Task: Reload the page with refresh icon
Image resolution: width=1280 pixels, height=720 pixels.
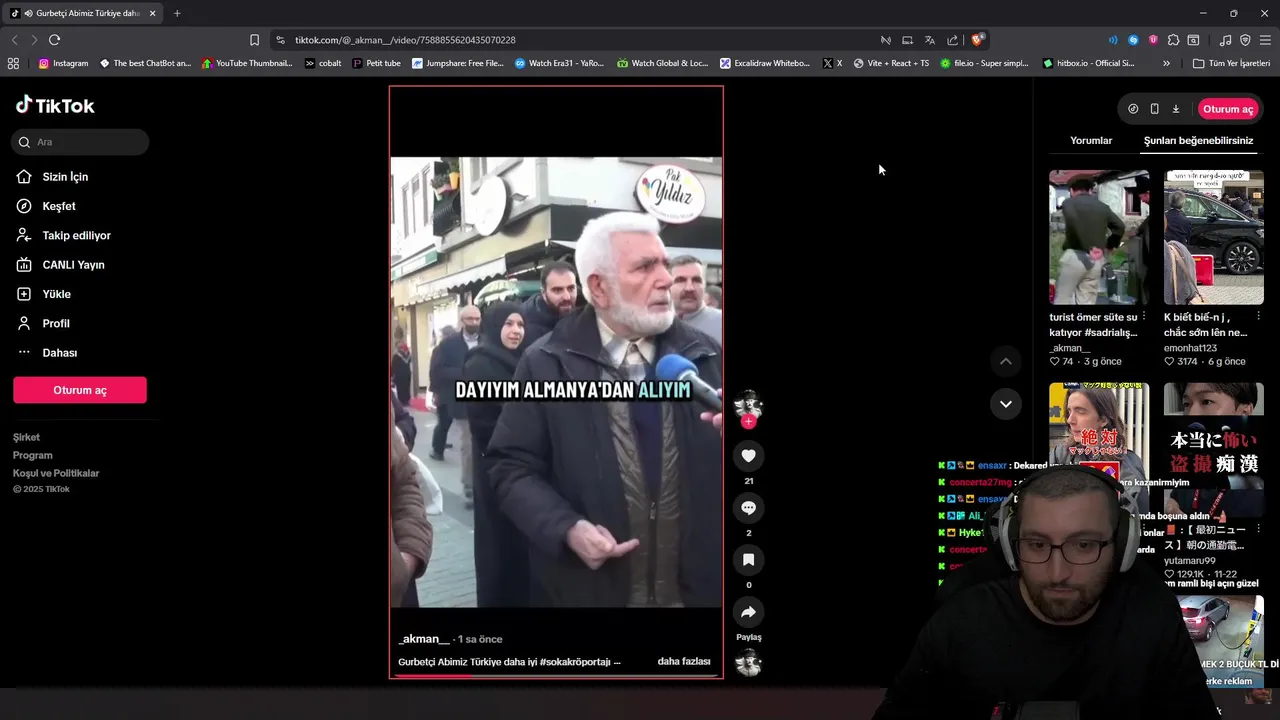Action: pyautogui.click(x=54, y=40)
